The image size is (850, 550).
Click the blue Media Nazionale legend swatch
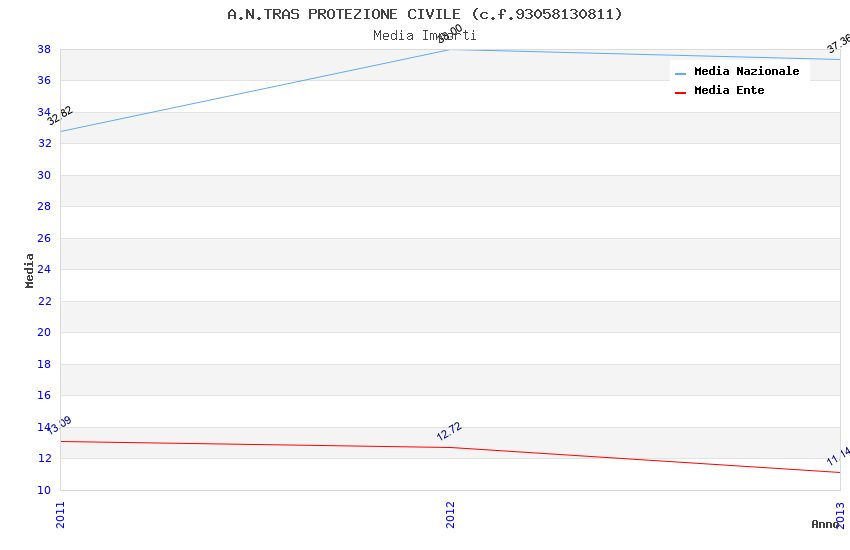pyautogui.click(x=680, y=73)
